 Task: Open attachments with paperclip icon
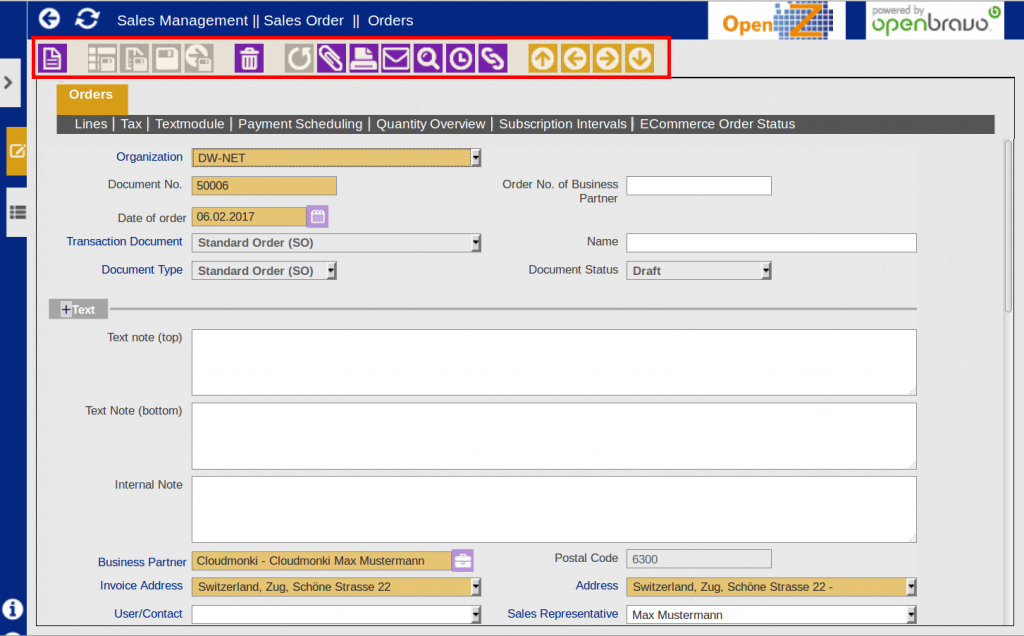point(331,59)
